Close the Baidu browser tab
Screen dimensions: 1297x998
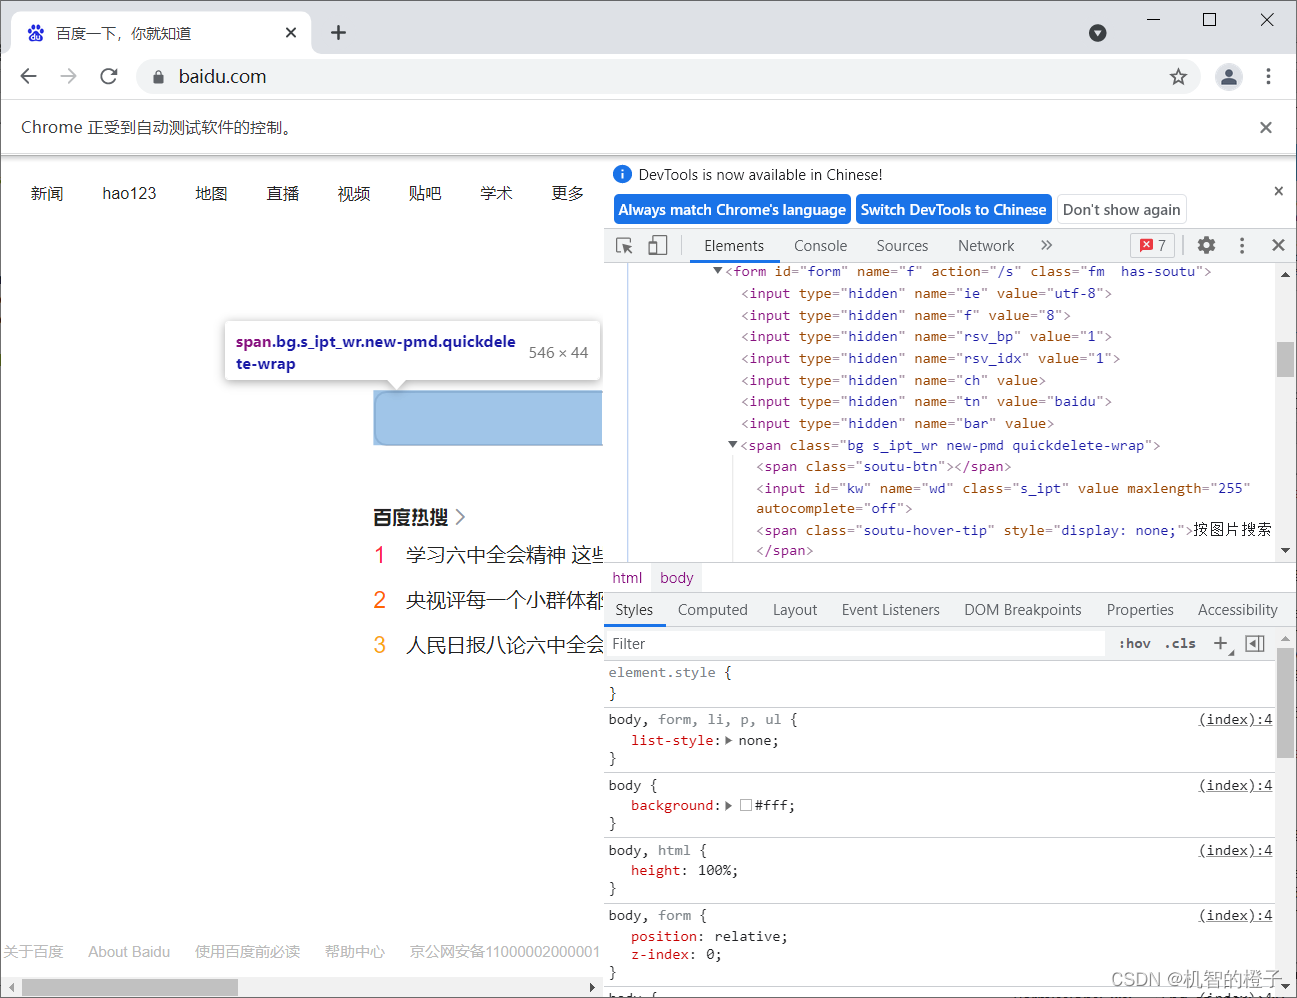click(x=291, y=33)
